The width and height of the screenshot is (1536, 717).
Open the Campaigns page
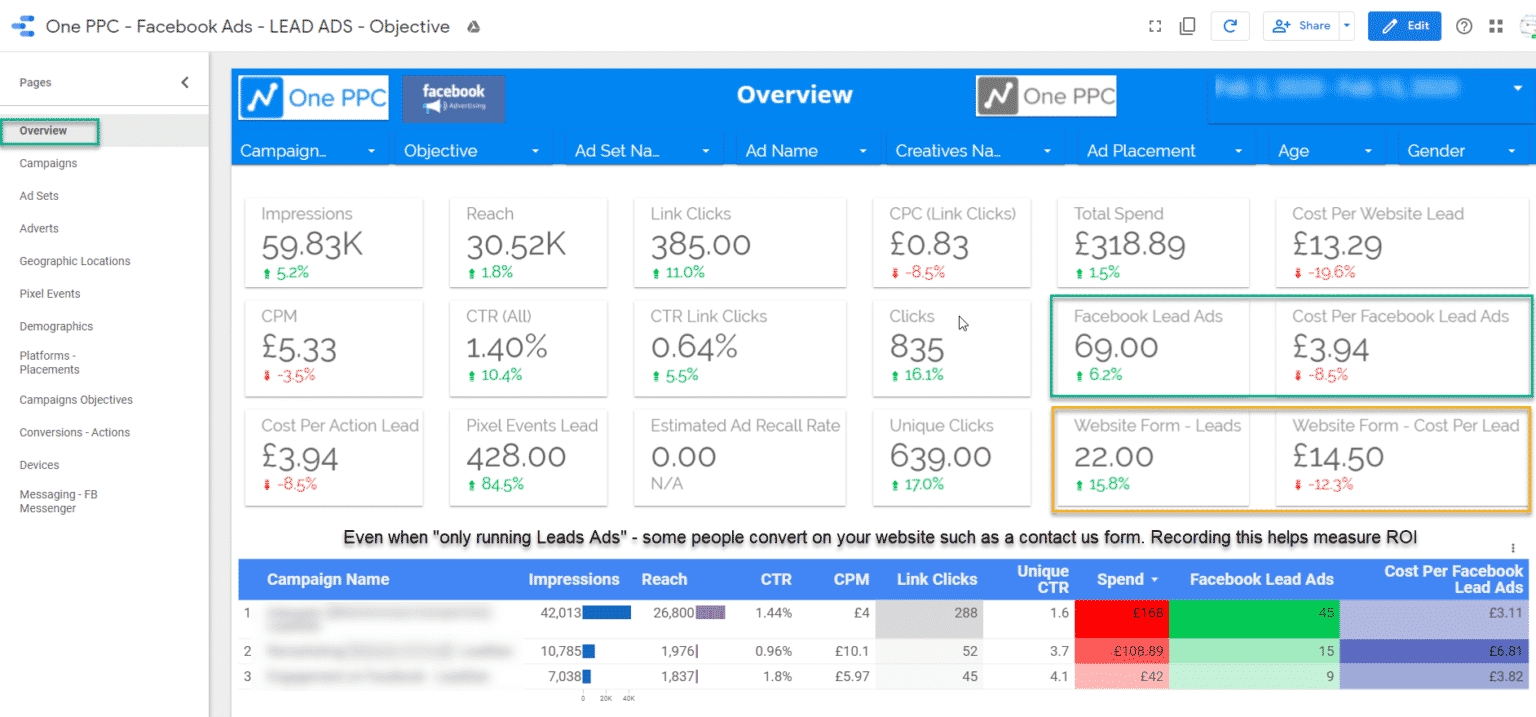tap(48, 163)
